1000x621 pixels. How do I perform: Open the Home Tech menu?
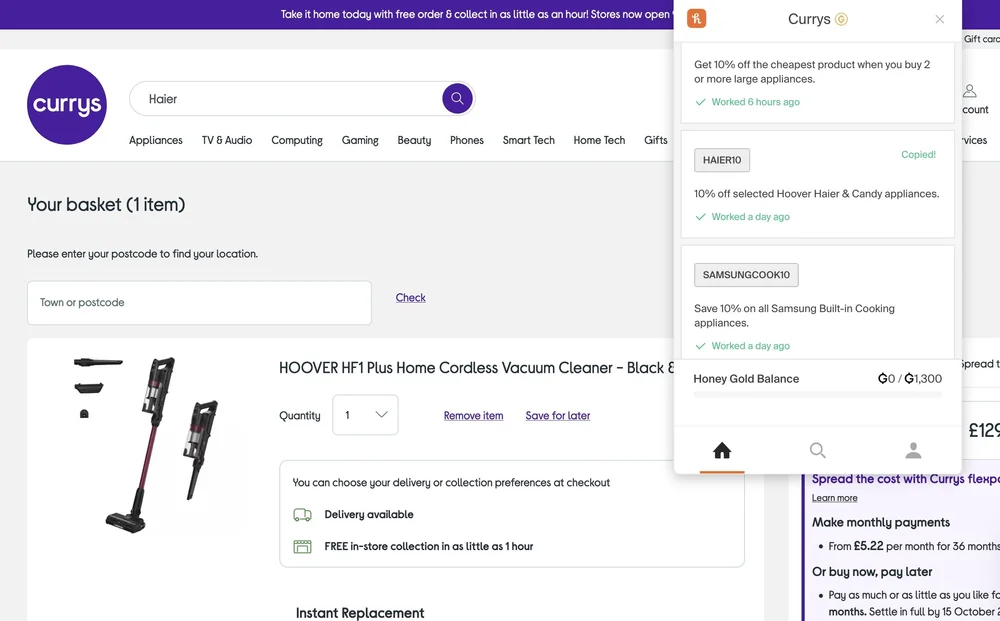[599, 140]
